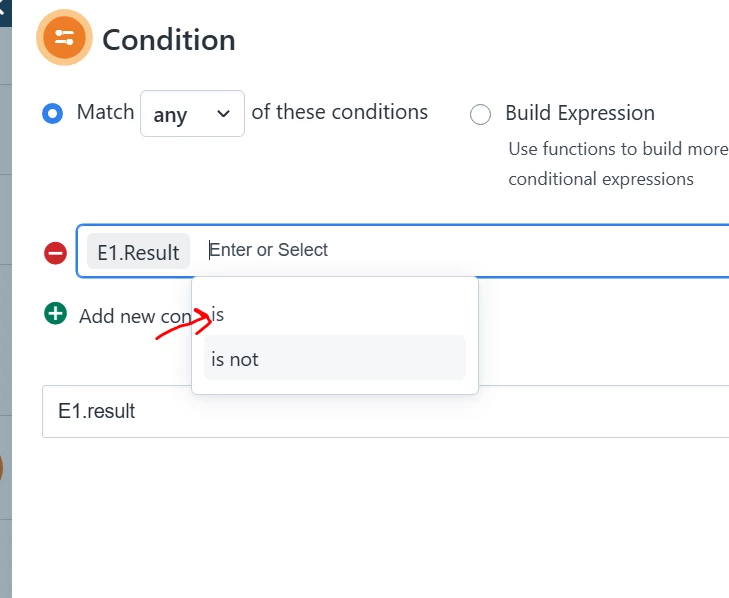The height and width of the screenshot is (598, 729).
Task: Select the Build Expression radio button
Action: 480,114
